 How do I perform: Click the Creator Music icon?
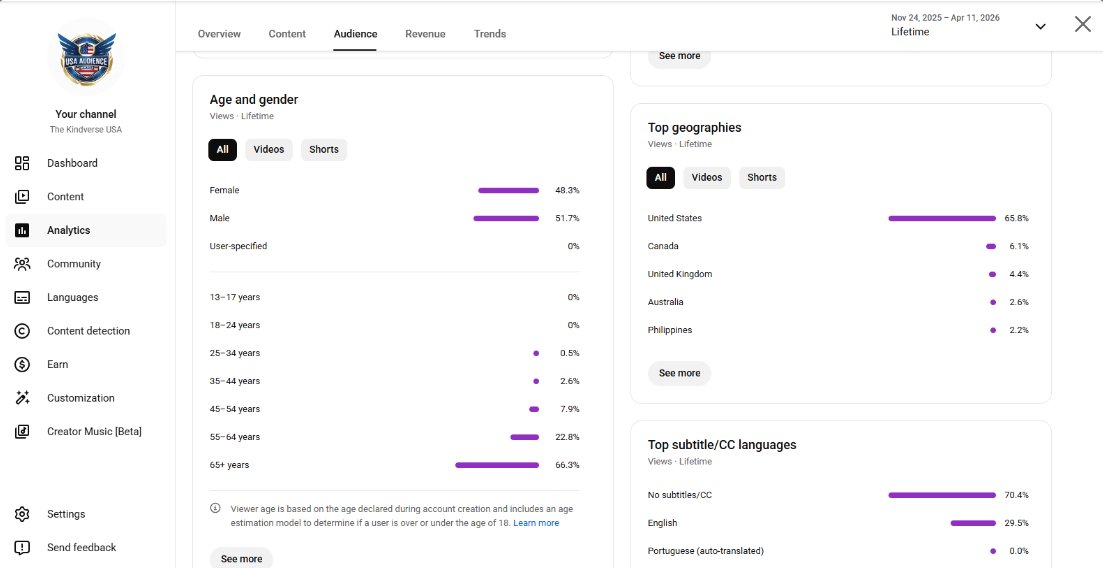(x=22, y=431)
